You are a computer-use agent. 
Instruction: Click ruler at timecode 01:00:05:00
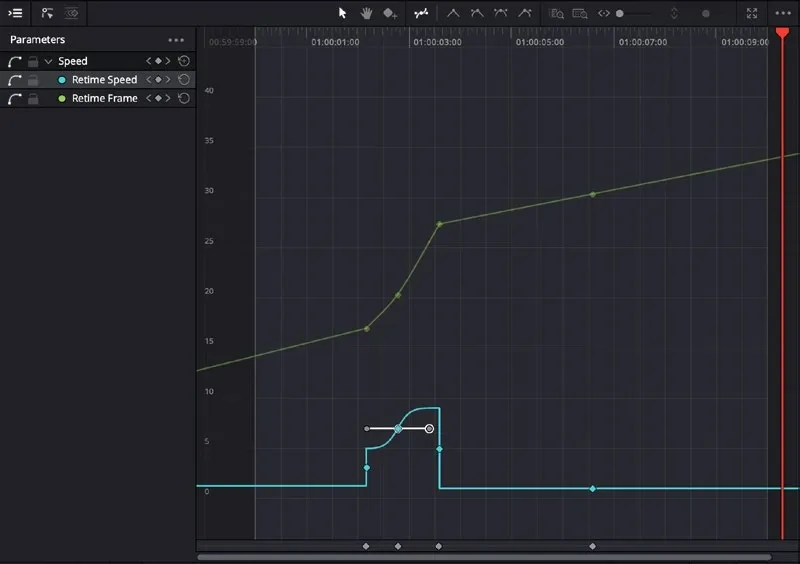[x=540, y=42]
